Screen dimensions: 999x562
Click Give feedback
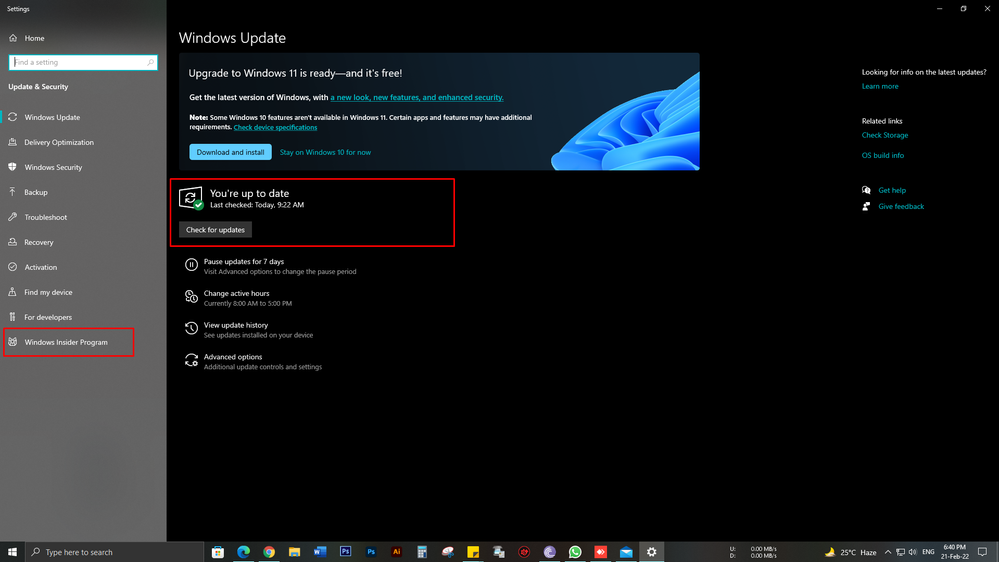901,206
